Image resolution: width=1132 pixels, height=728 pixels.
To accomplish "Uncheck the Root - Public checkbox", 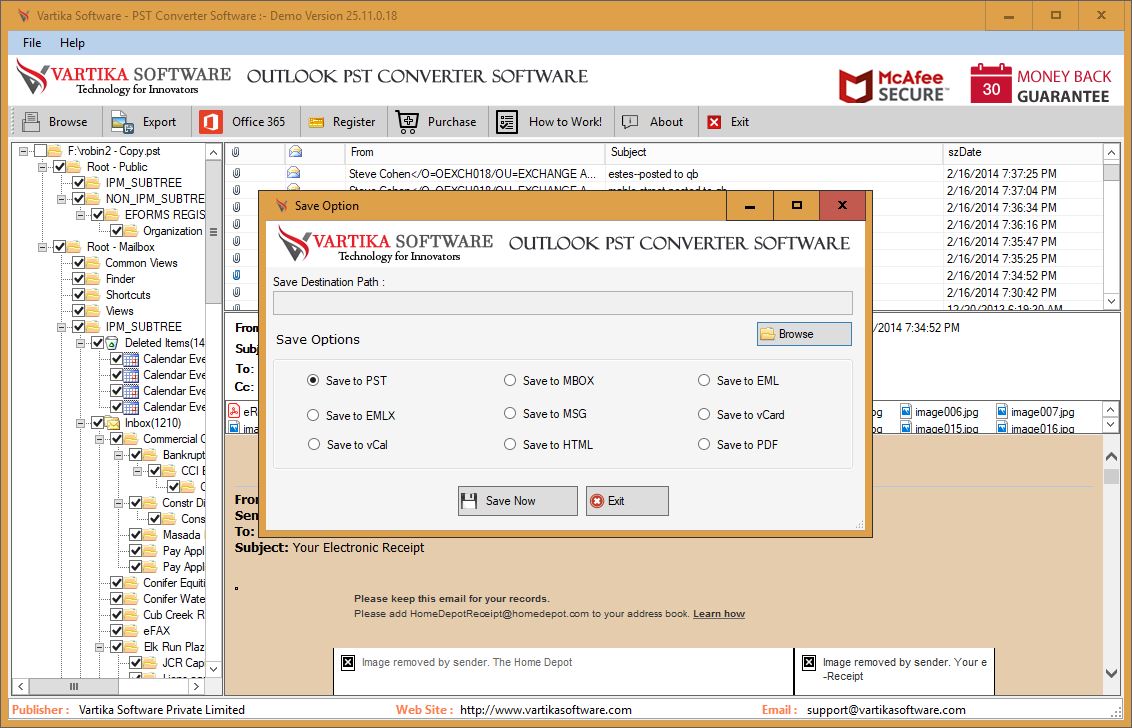I will coord(60,167).
